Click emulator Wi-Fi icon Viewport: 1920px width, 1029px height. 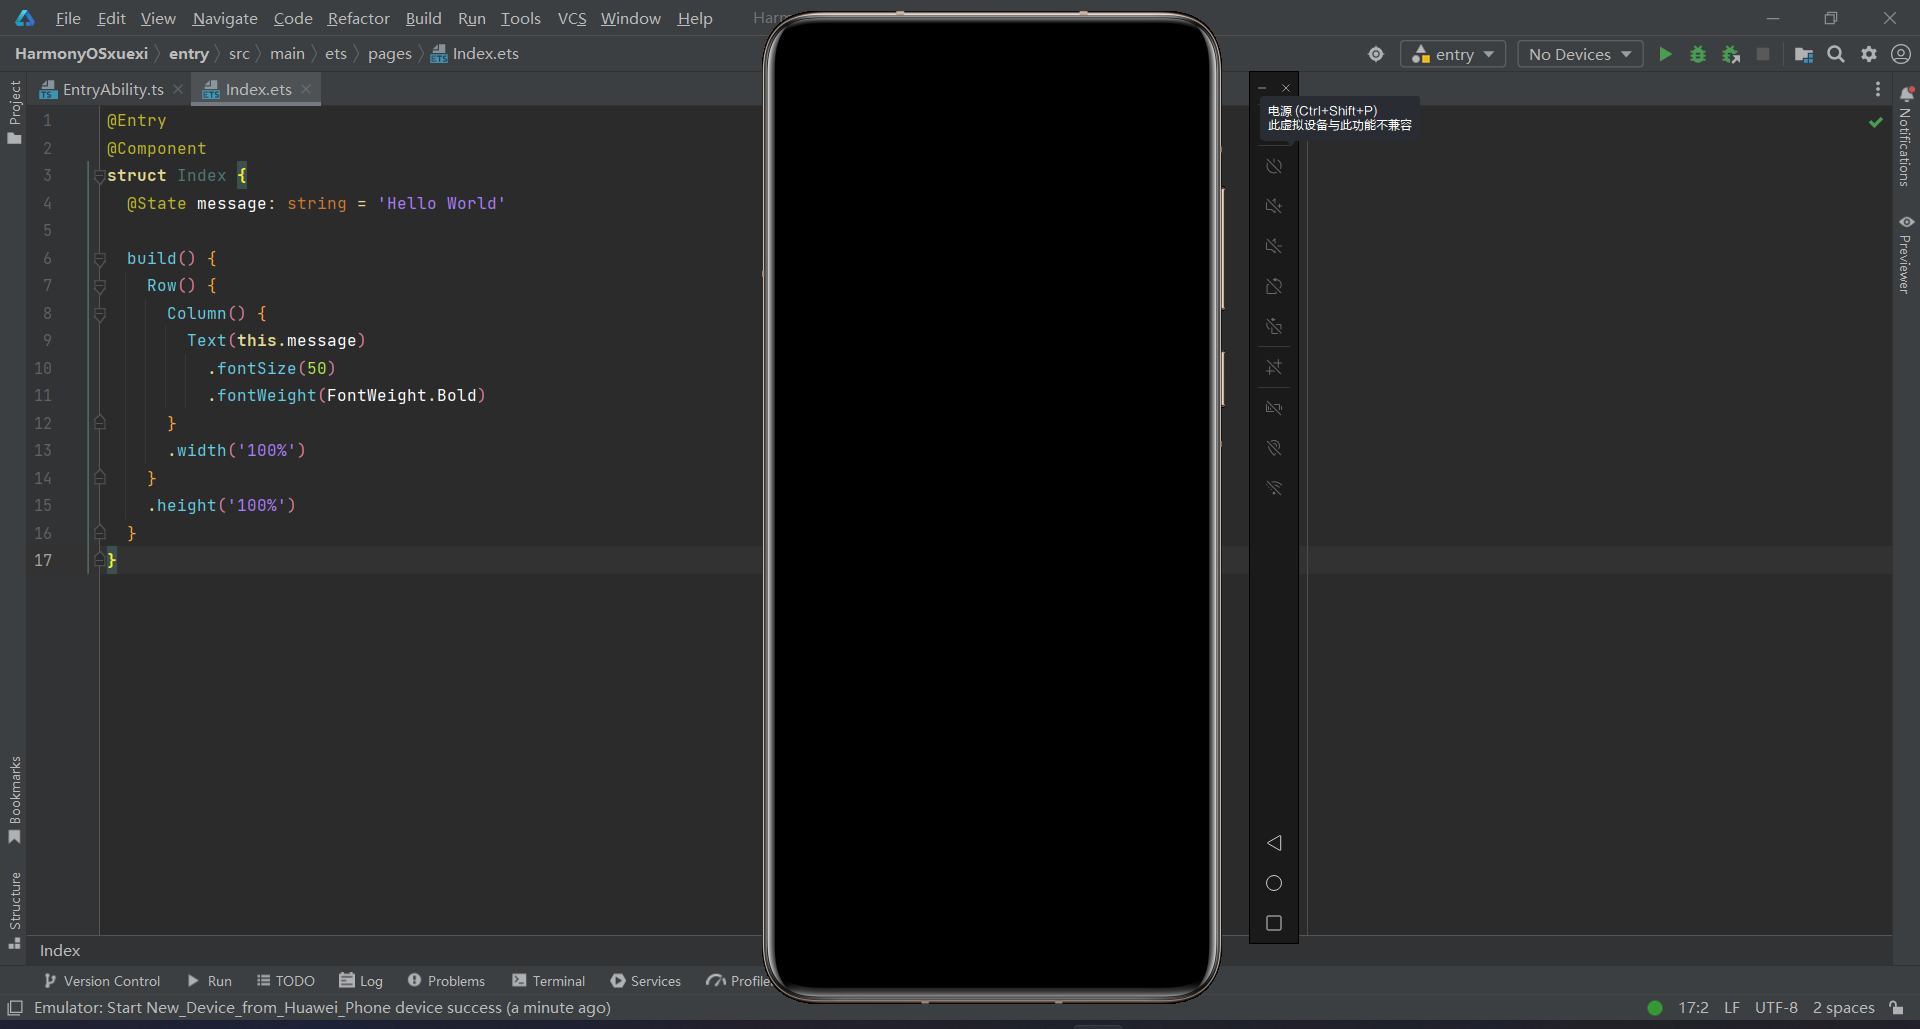[1274, 488]
